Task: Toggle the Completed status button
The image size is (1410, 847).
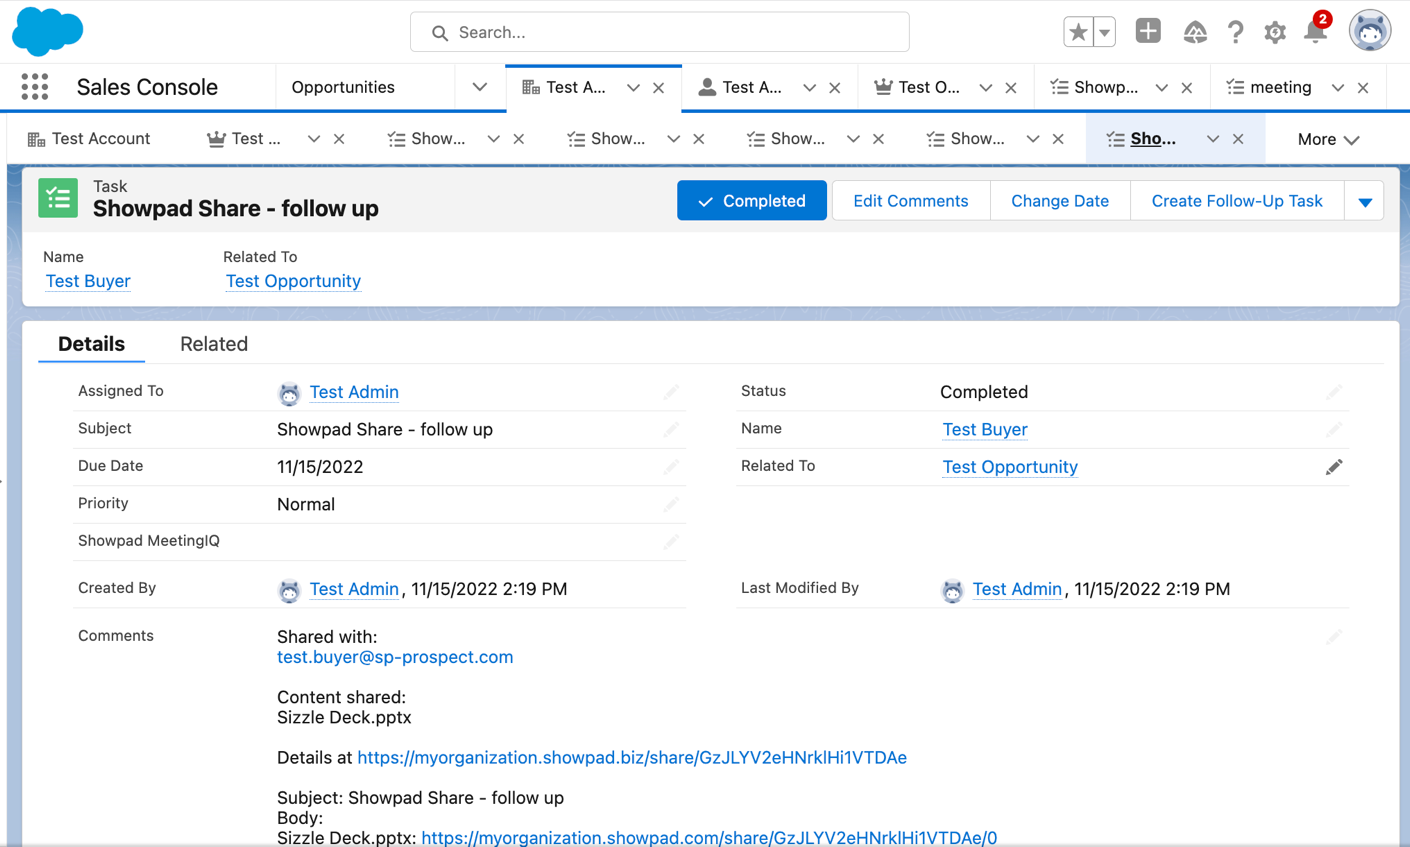Action: [752, 200]
